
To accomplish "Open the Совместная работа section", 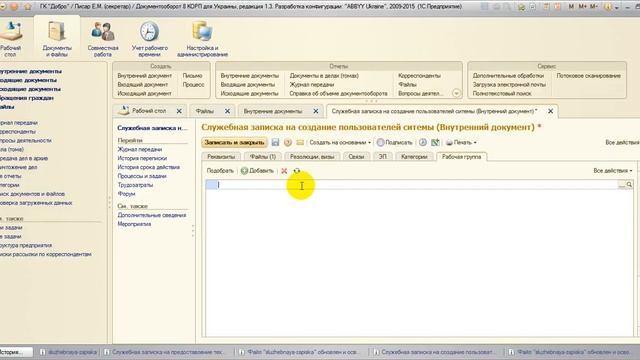I will coord(103,39).
